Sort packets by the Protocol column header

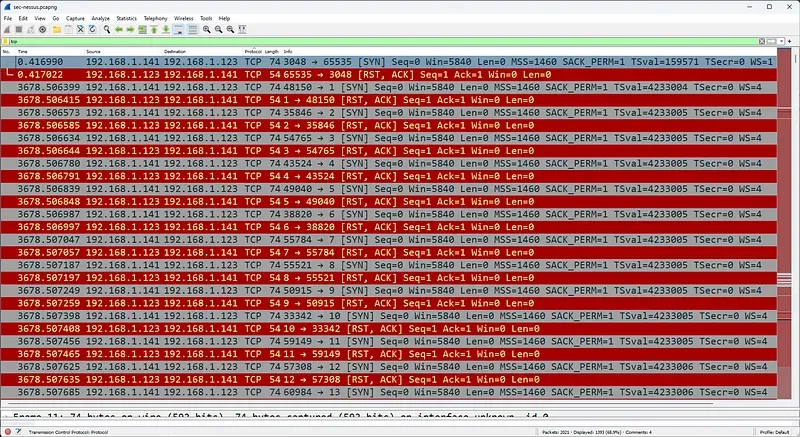tap(253, 52)
